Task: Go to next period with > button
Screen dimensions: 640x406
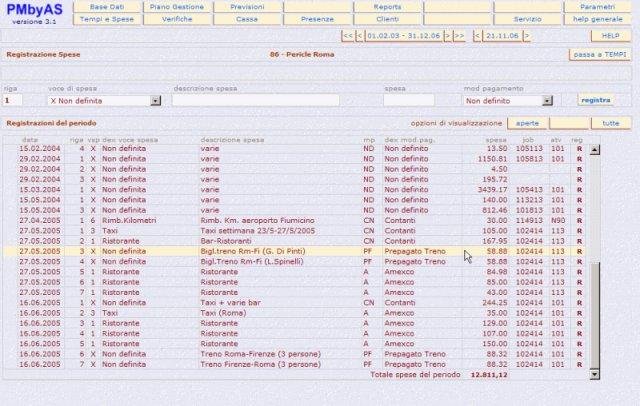Action: [x=447, y=36]
